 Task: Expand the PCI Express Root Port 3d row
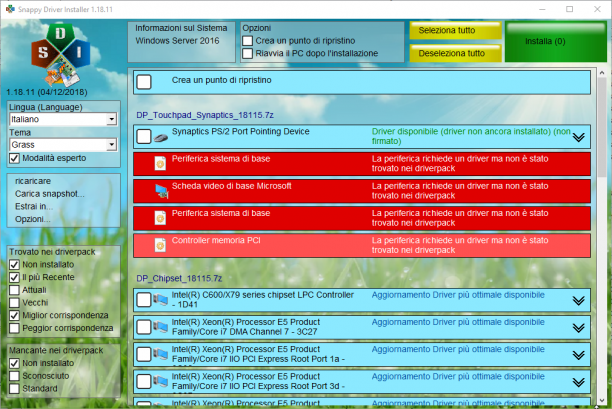pos(578,382)
